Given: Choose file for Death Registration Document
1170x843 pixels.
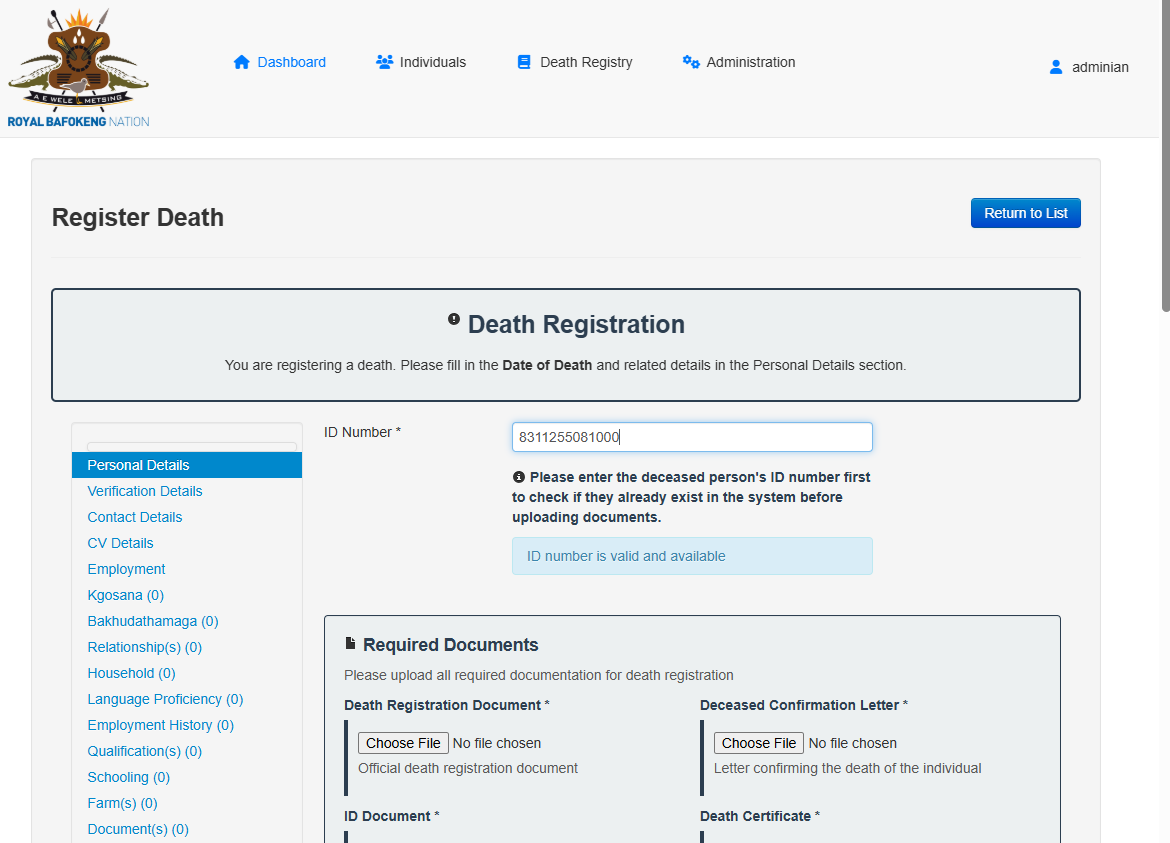Looking at the screenshot, I should [x=403, y=743].
